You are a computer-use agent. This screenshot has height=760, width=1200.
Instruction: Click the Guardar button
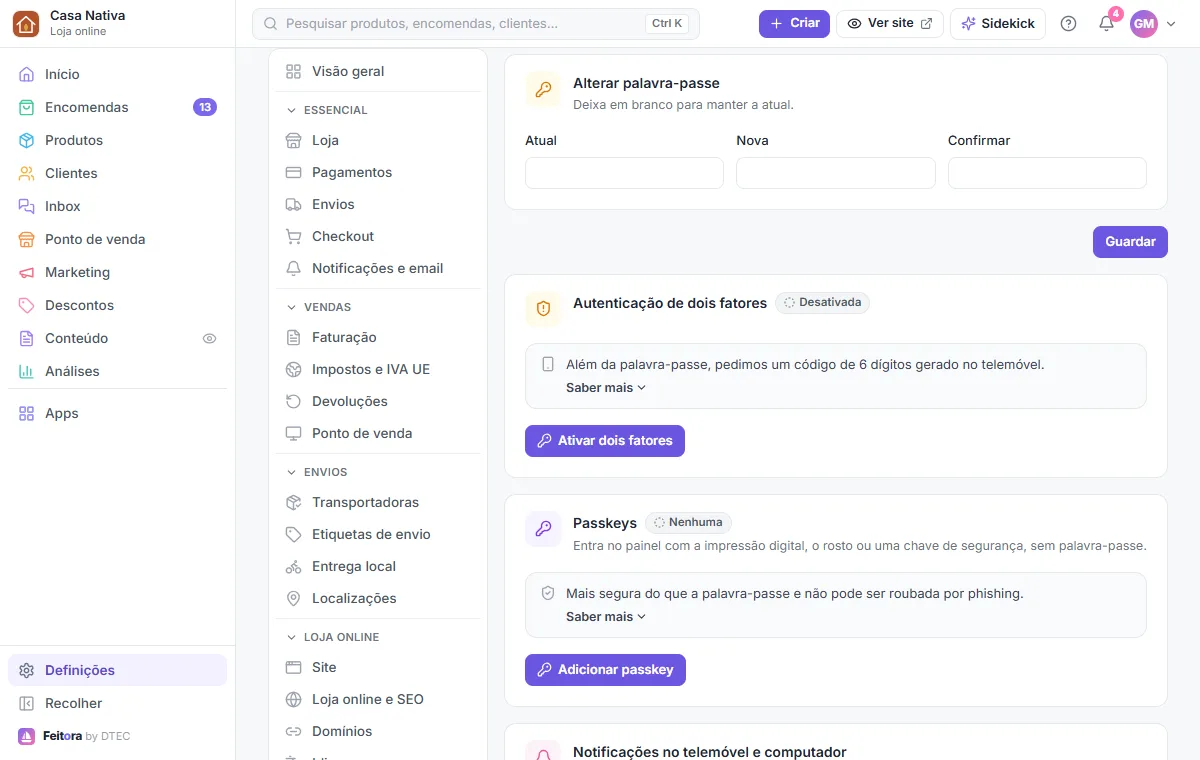click(1130, 242)
